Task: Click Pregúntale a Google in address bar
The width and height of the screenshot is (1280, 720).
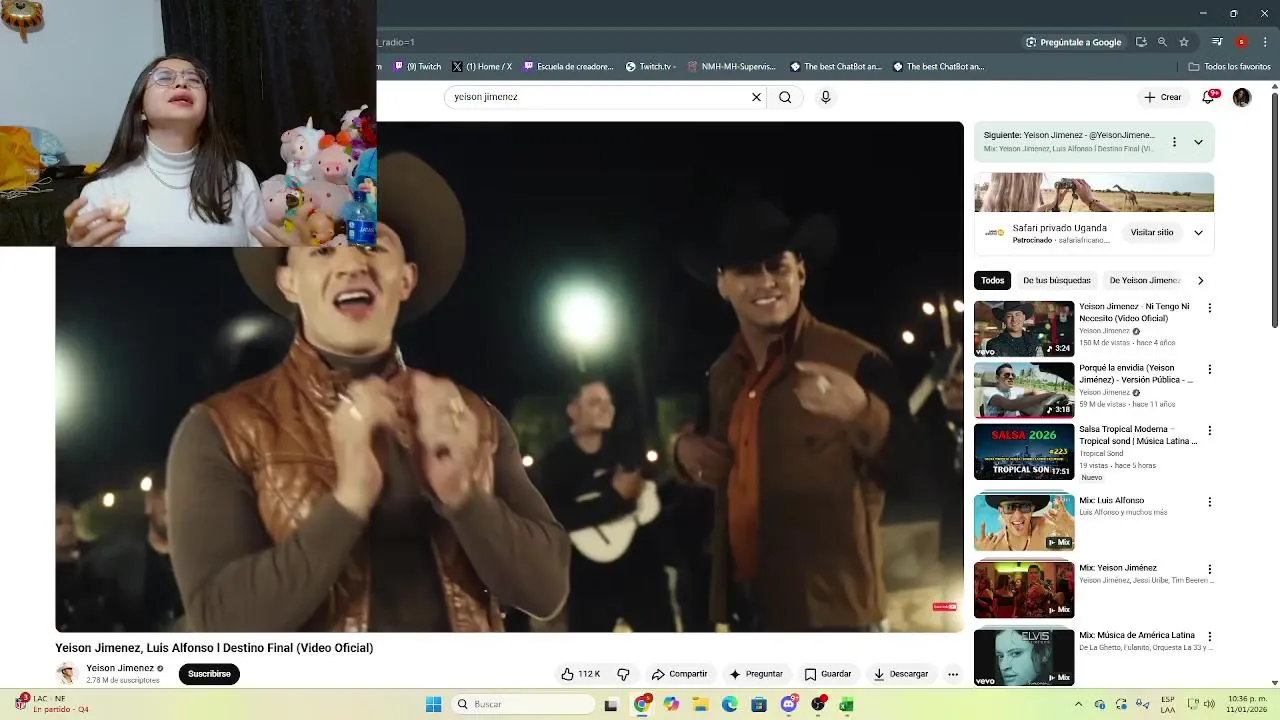Action: [x=1074, y=42]
